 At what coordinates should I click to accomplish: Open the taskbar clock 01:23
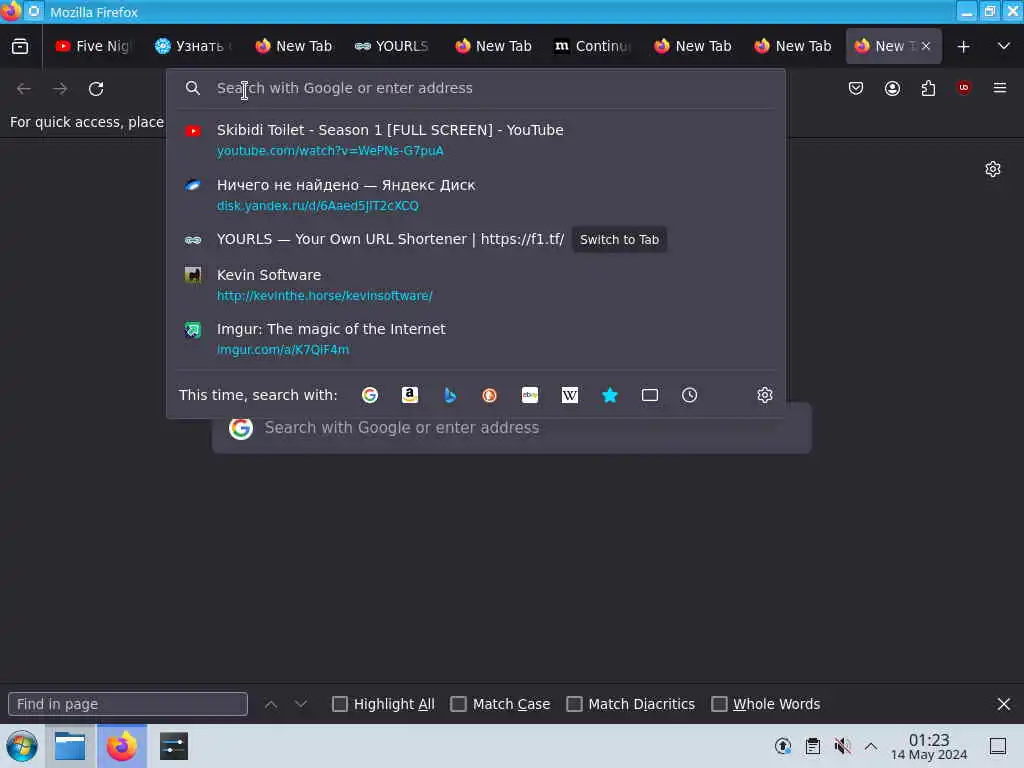[x=929, y=746]
